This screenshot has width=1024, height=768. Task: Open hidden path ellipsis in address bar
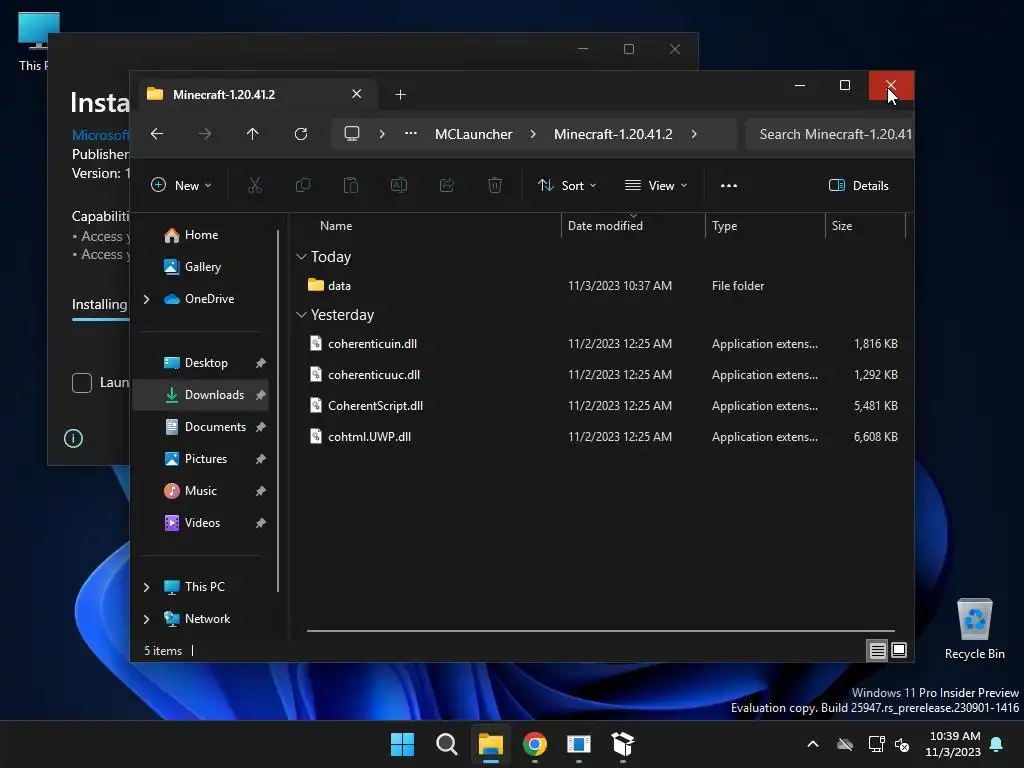tap(411, 133)
